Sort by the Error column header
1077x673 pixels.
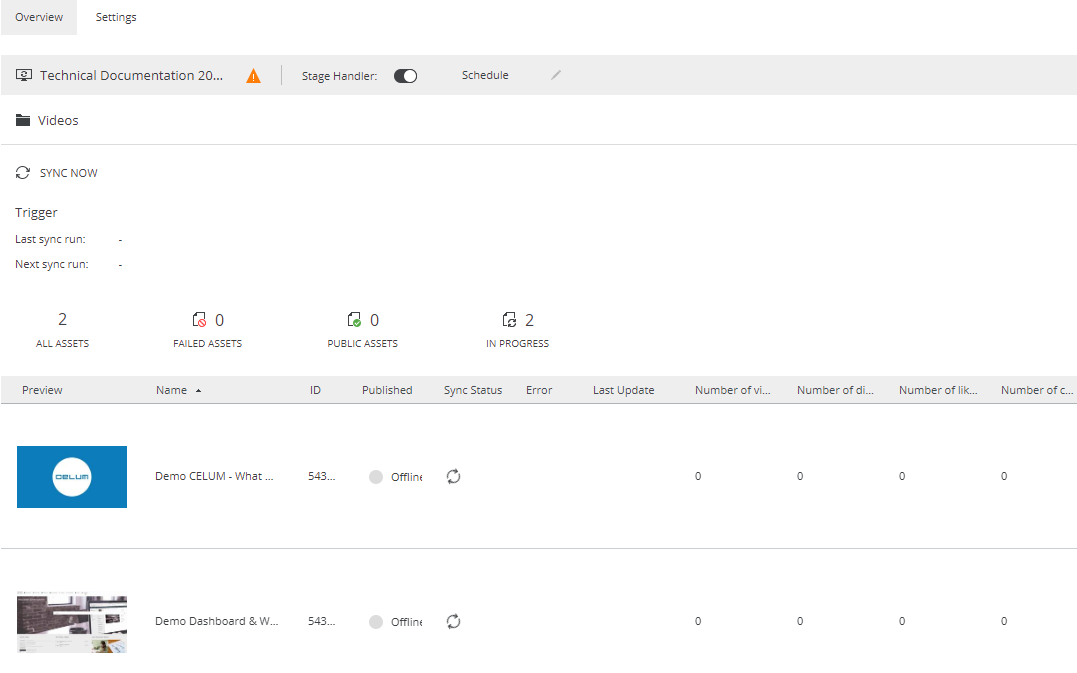pyautogui.click(x=539, y=390)
